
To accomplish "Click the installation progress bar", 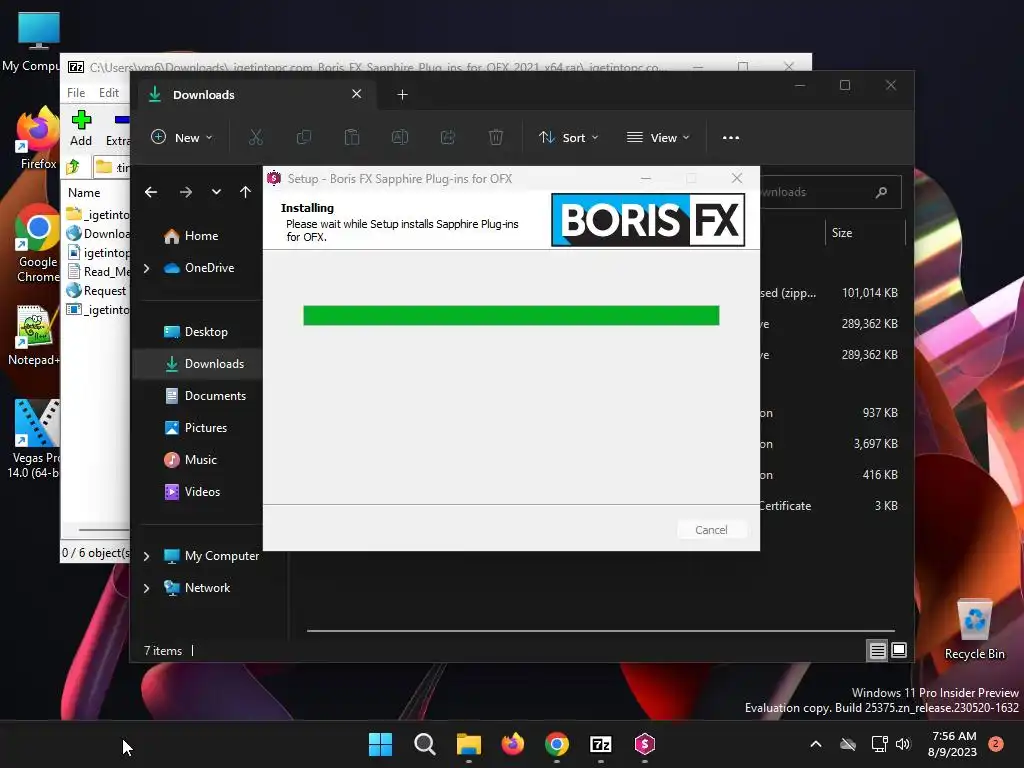I will 511,315.
